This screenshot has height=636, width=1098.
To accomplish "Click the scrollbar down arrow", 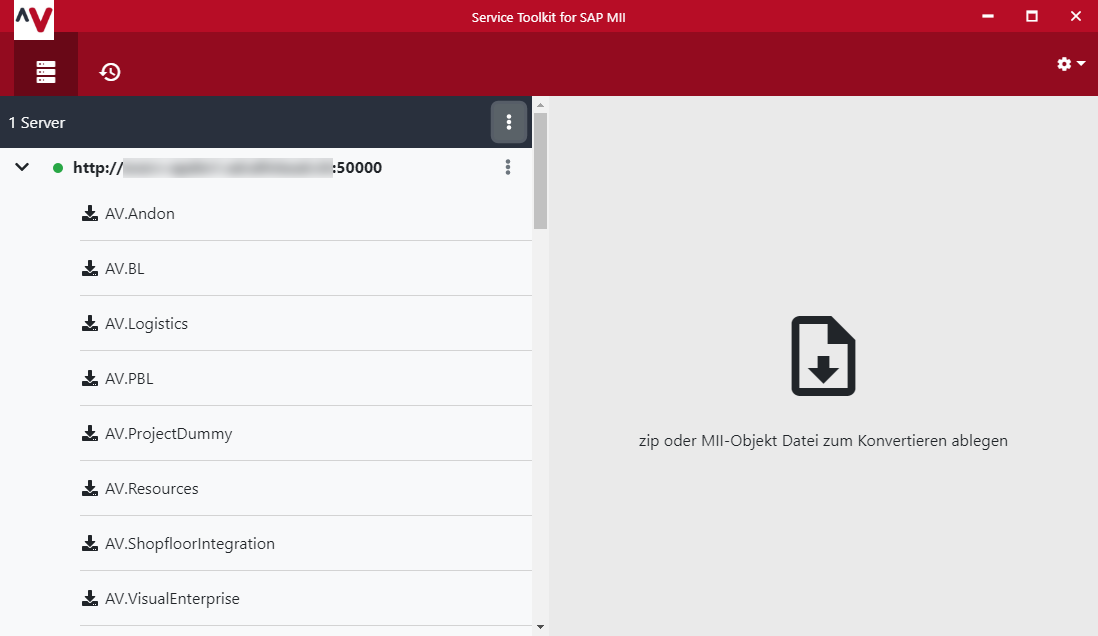I will tap(540, 627).
